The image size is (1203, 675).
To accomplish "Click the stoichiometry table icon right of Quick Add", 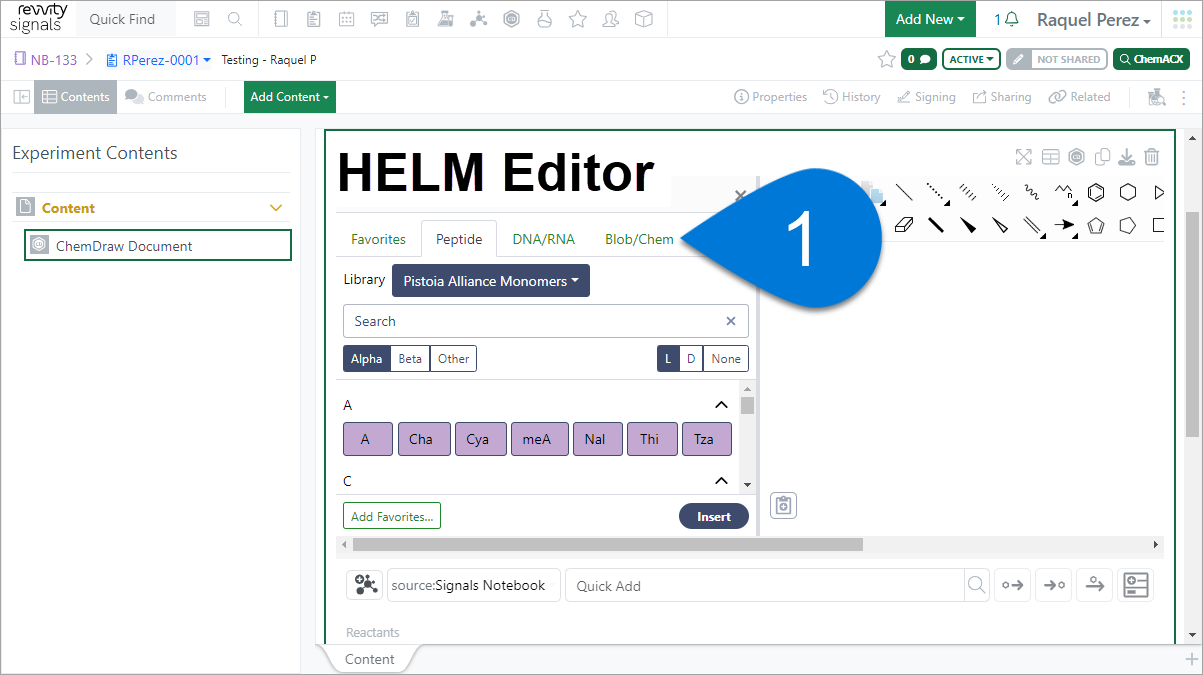I will tap(1136, 585).
